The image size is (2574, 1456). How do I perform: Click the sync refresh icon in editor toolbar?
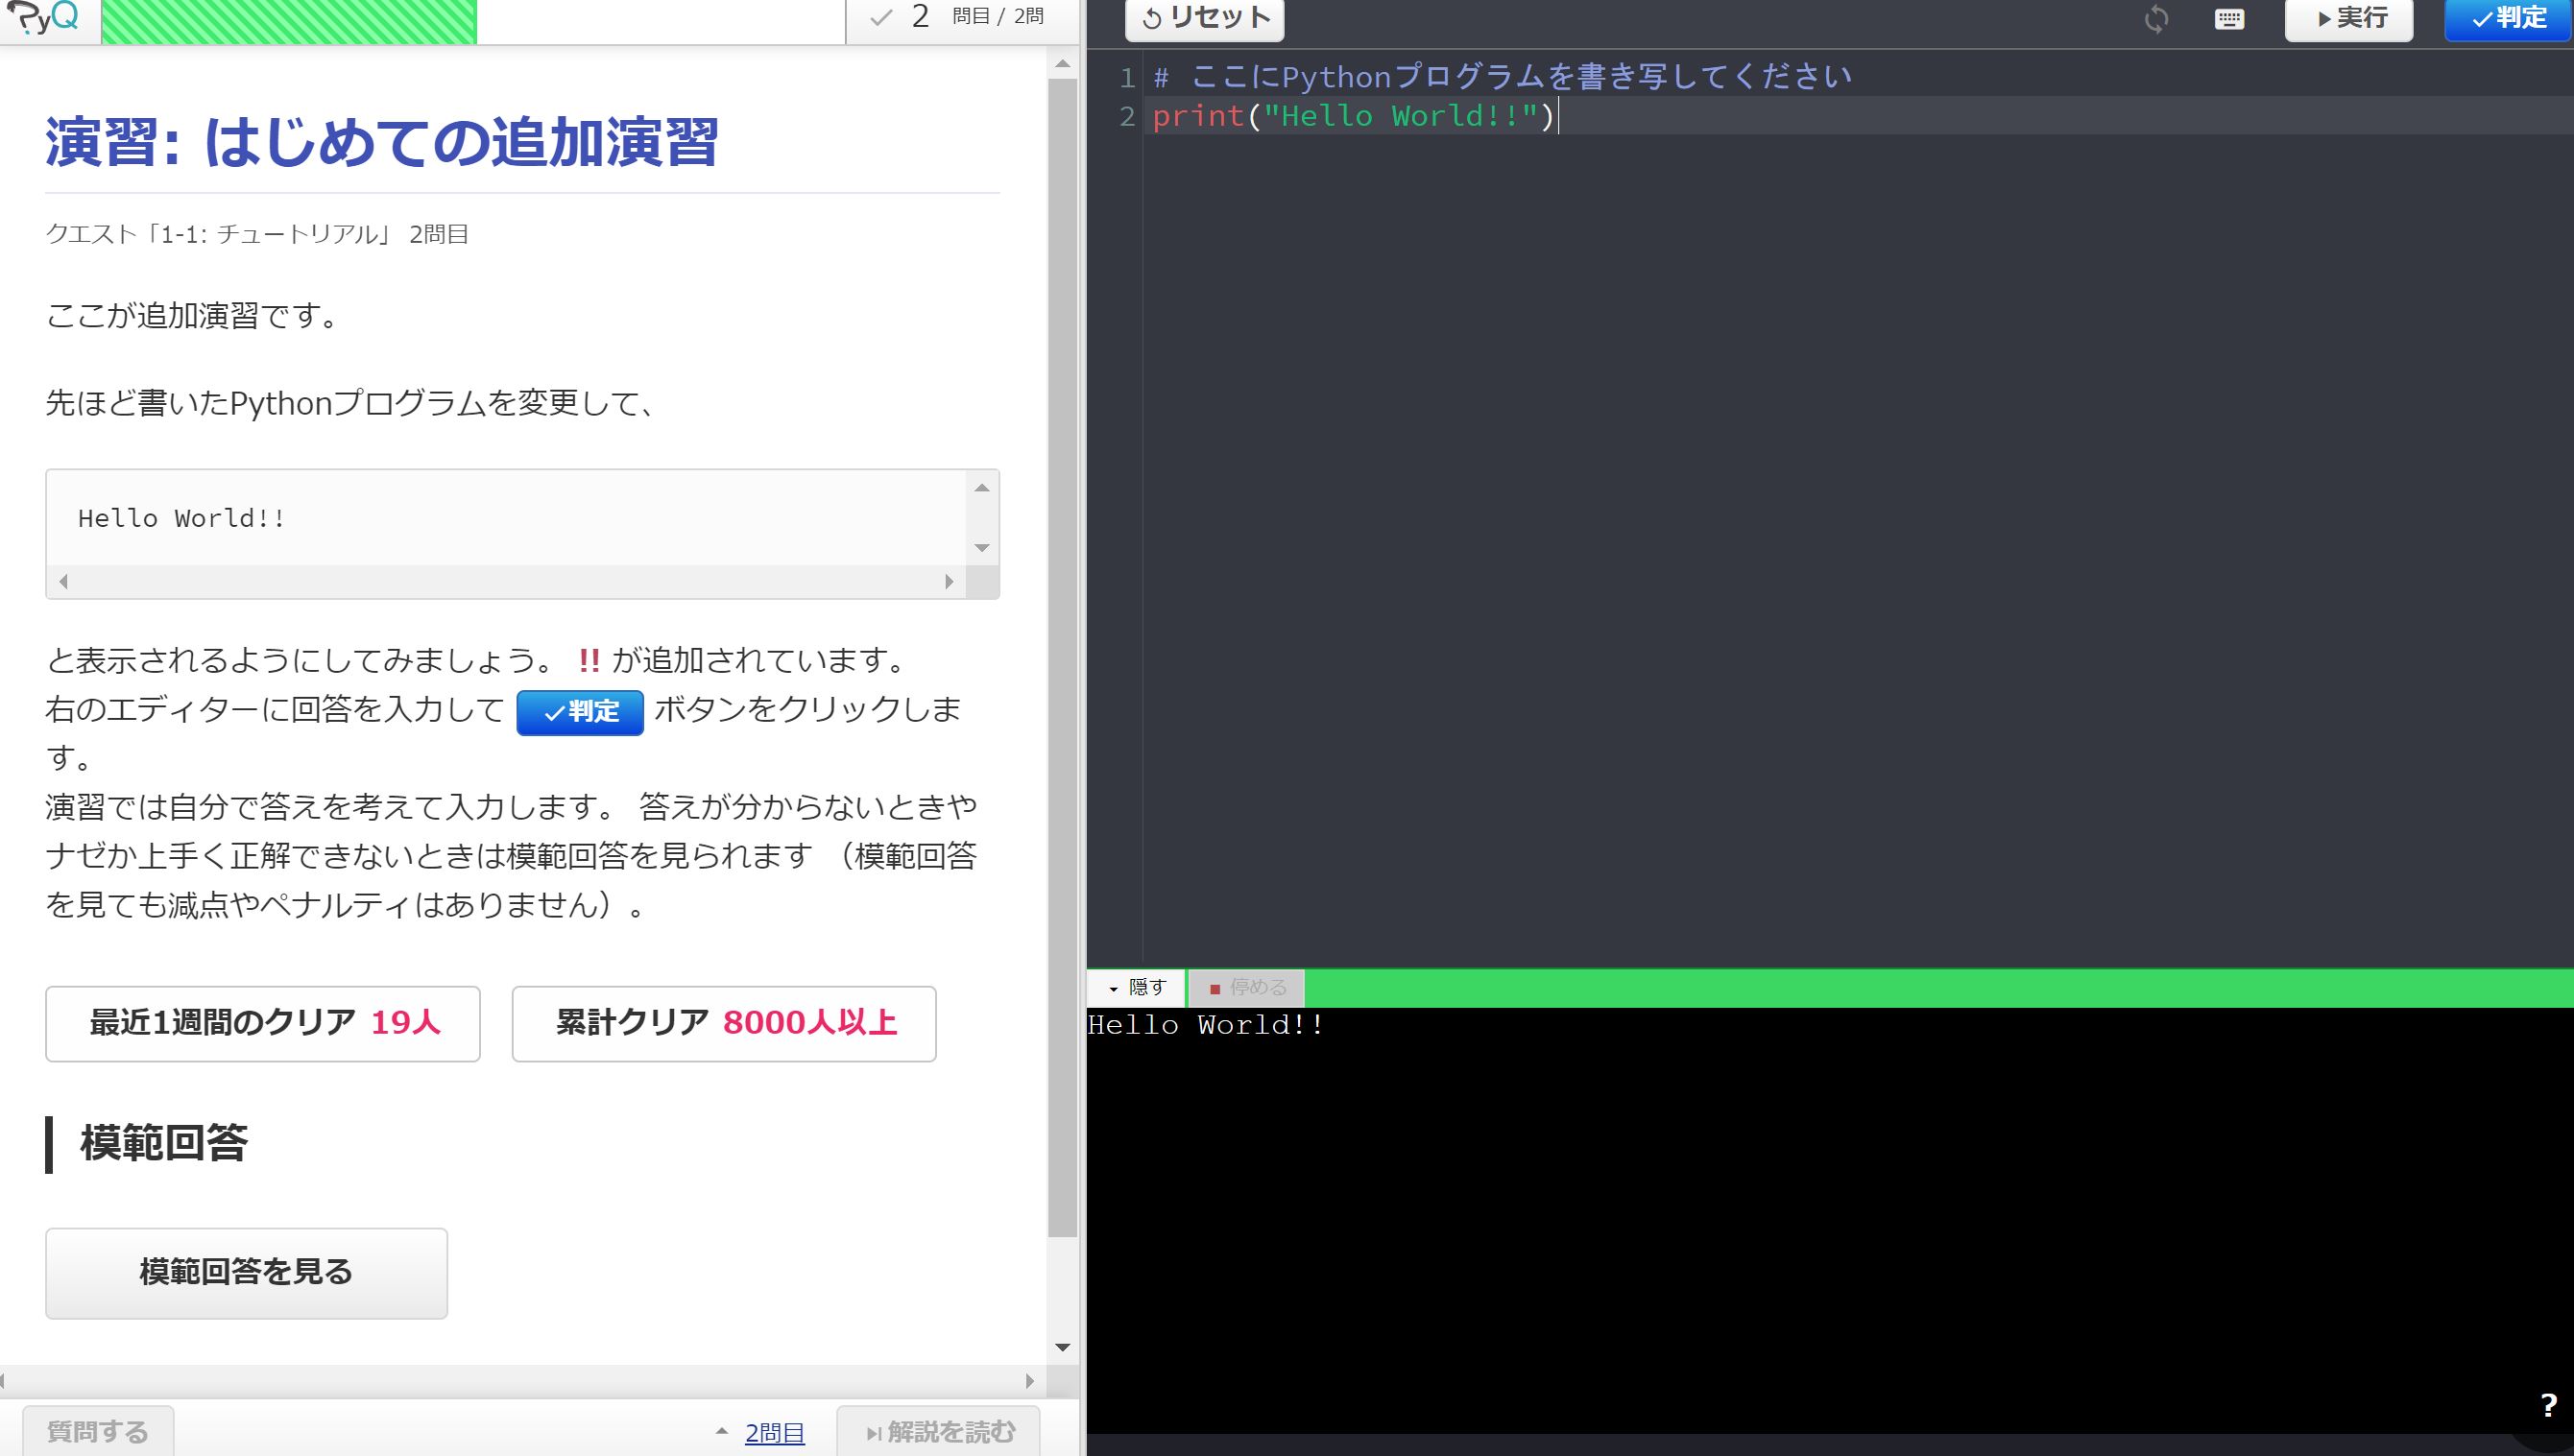tap(2156, 18)
